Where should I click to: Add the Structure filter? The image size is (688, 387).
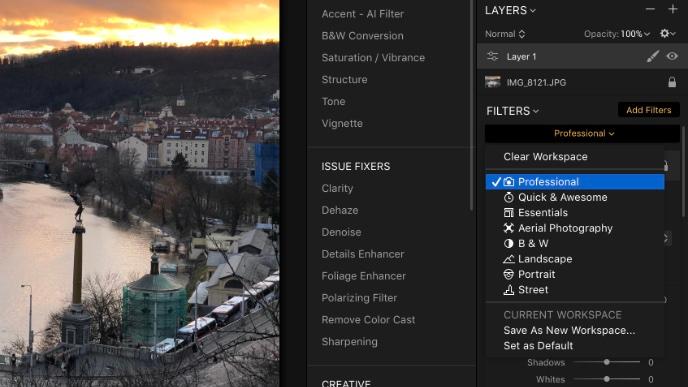344,80
